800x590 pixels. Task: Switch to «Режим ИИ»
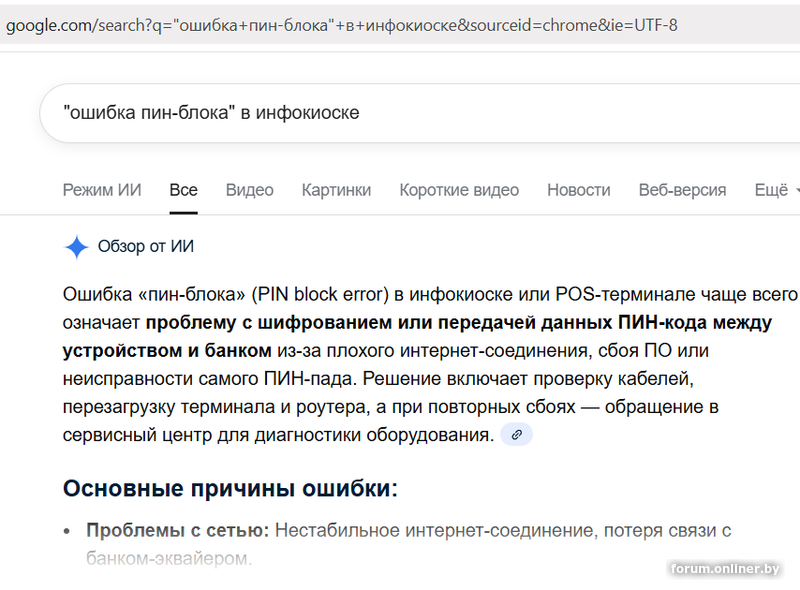coord(102,189)
